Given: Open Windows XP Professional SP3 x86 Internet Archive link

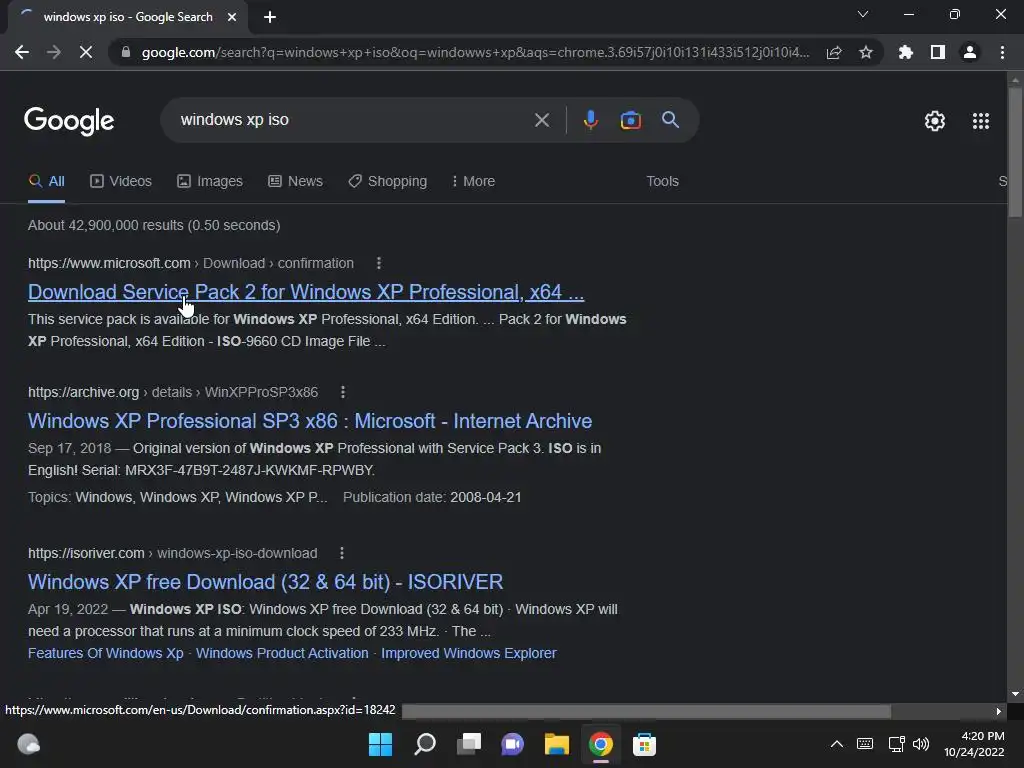Looking at the screenshot, I should pyautogui.click(x=310, y=421).
